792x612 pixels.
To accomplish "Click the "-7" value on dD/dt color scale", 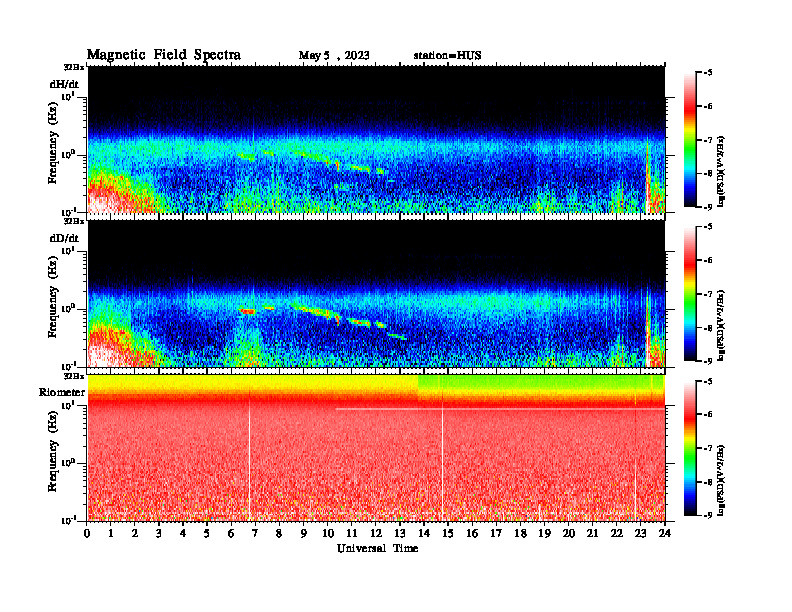I will tap(708, 294).
